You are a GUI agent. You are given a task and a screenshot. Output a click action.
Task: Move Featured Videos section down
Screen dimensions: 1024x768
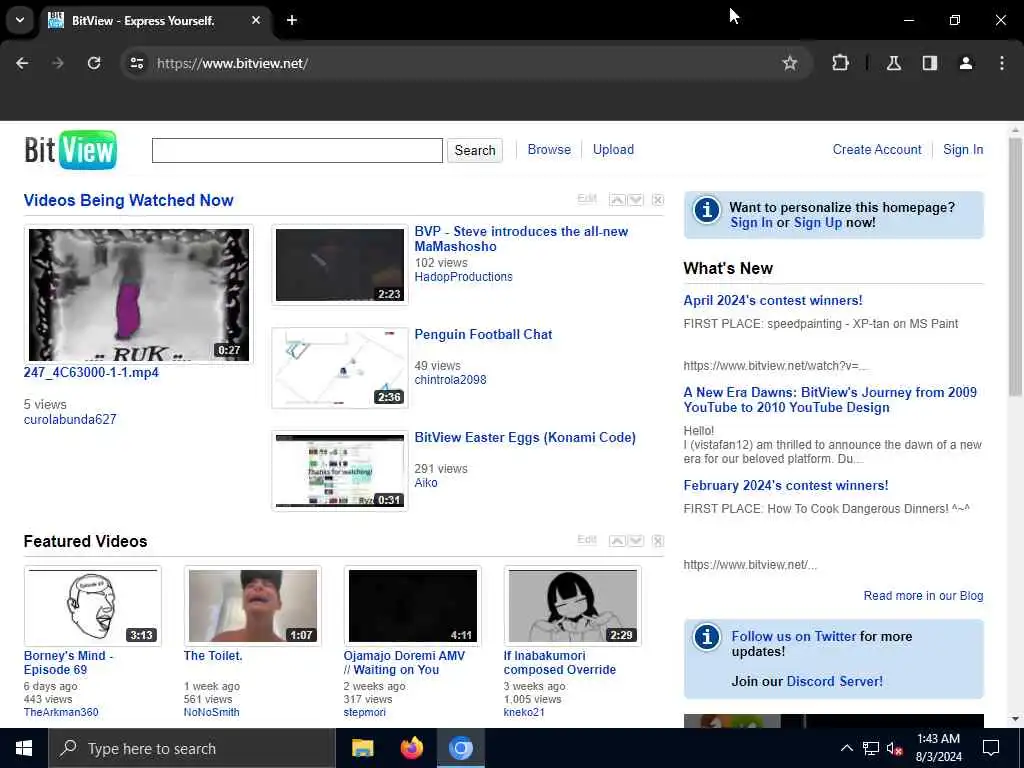[x=635, y=541]
